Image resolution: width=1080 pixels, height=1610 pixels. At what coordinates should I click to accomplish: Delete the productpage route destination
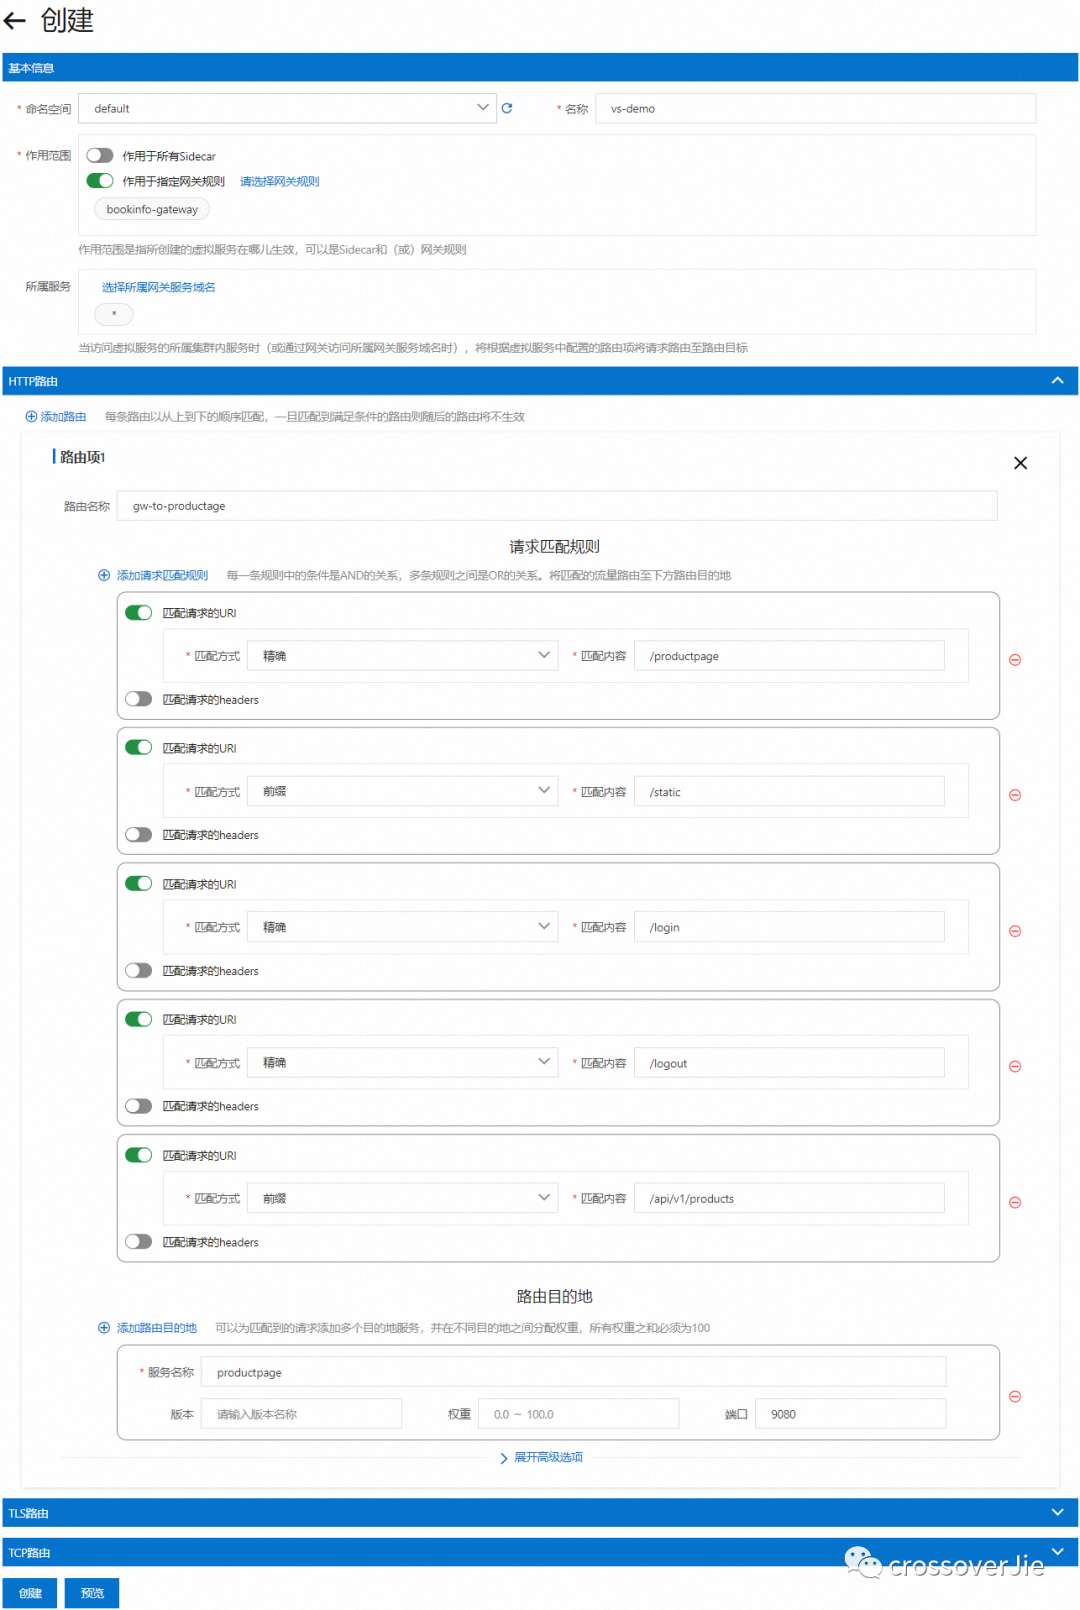[x=1015, y=1396]
